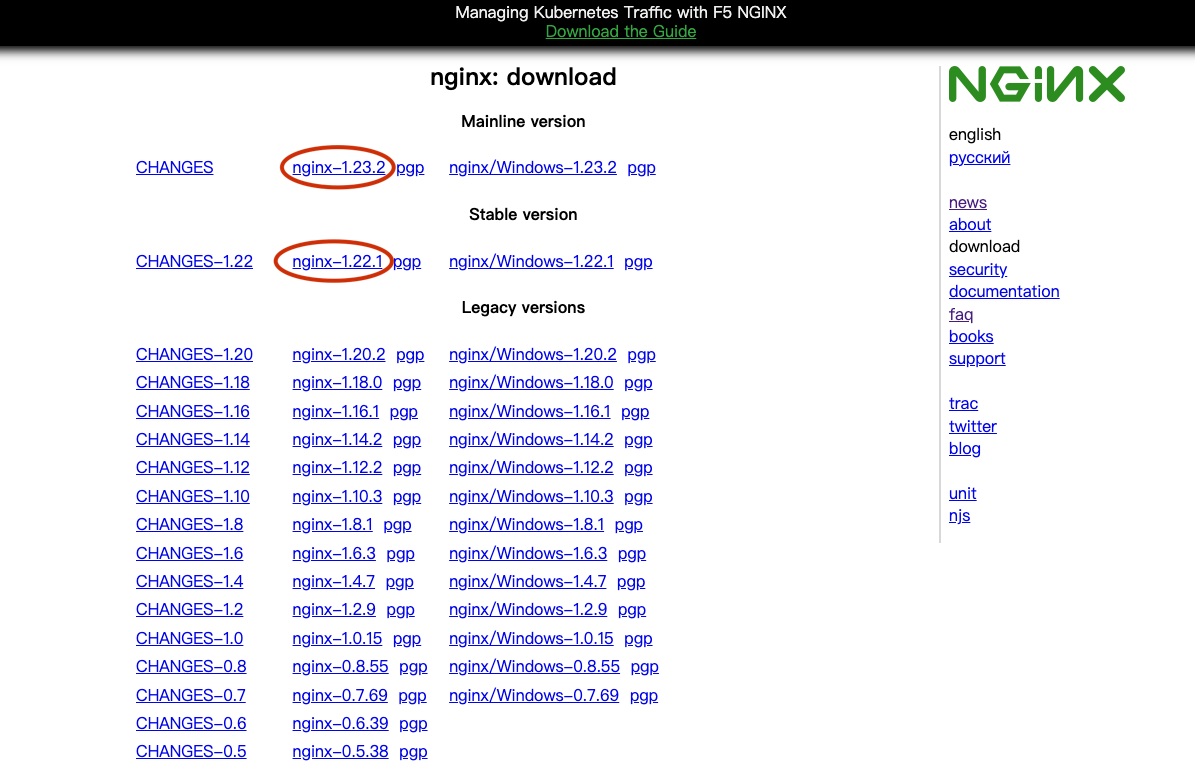Open pgp signature for nginx/Windows-1.23.2
This screenshot has width=1195, height=773.
pos(641,168)
